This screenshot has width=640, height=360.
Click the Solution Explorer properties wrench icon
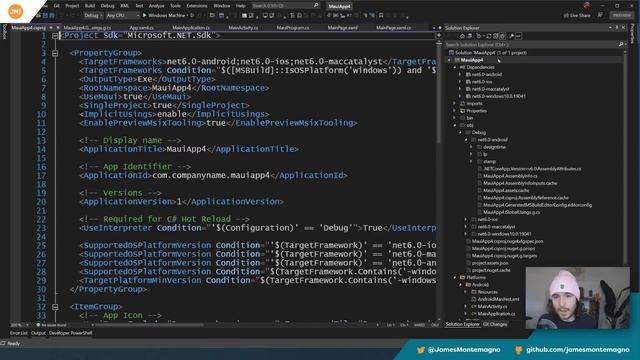point(511,36)
